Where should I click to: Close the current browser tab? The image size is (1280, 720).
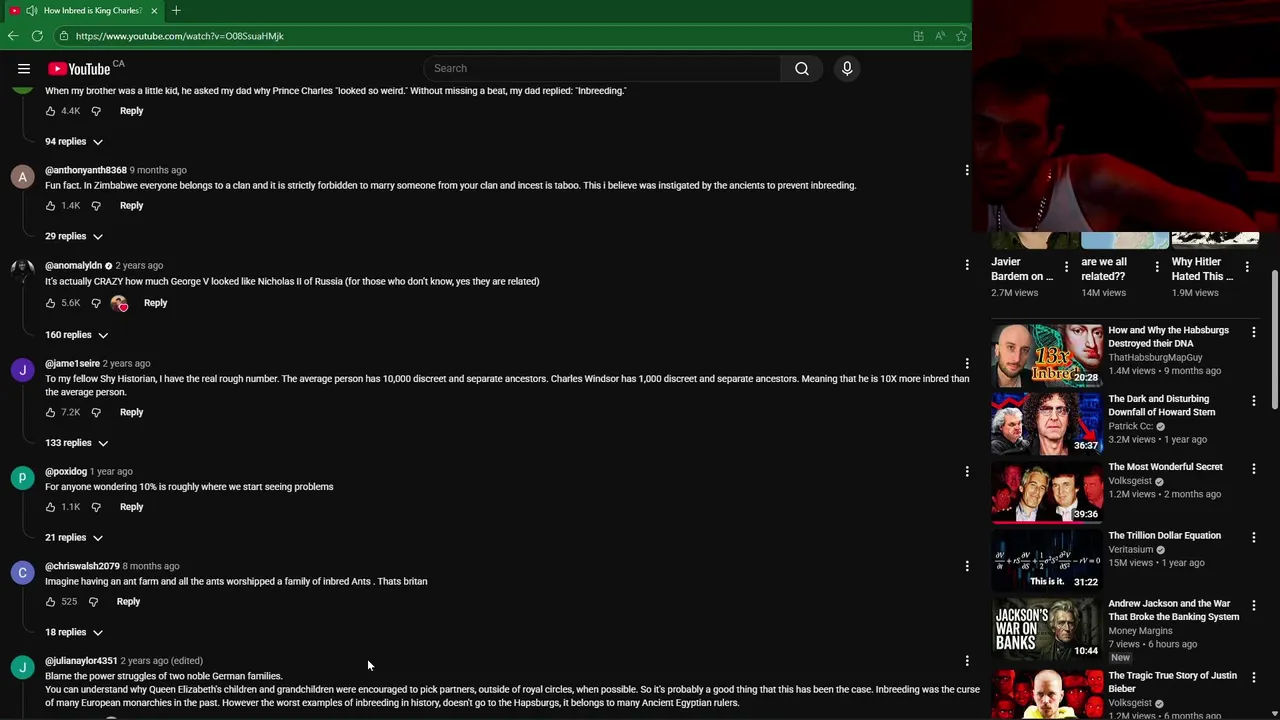(154, 10)
